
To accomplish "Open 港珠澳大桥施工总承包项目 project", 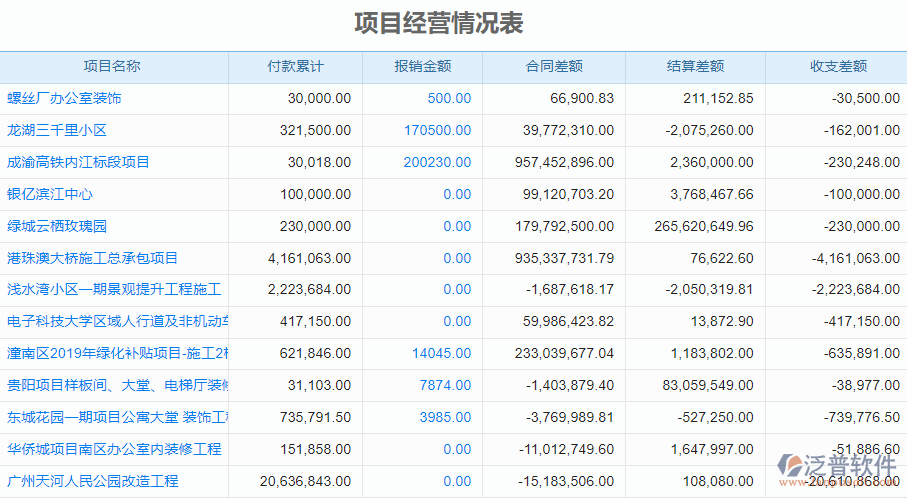I will point(92,258).
